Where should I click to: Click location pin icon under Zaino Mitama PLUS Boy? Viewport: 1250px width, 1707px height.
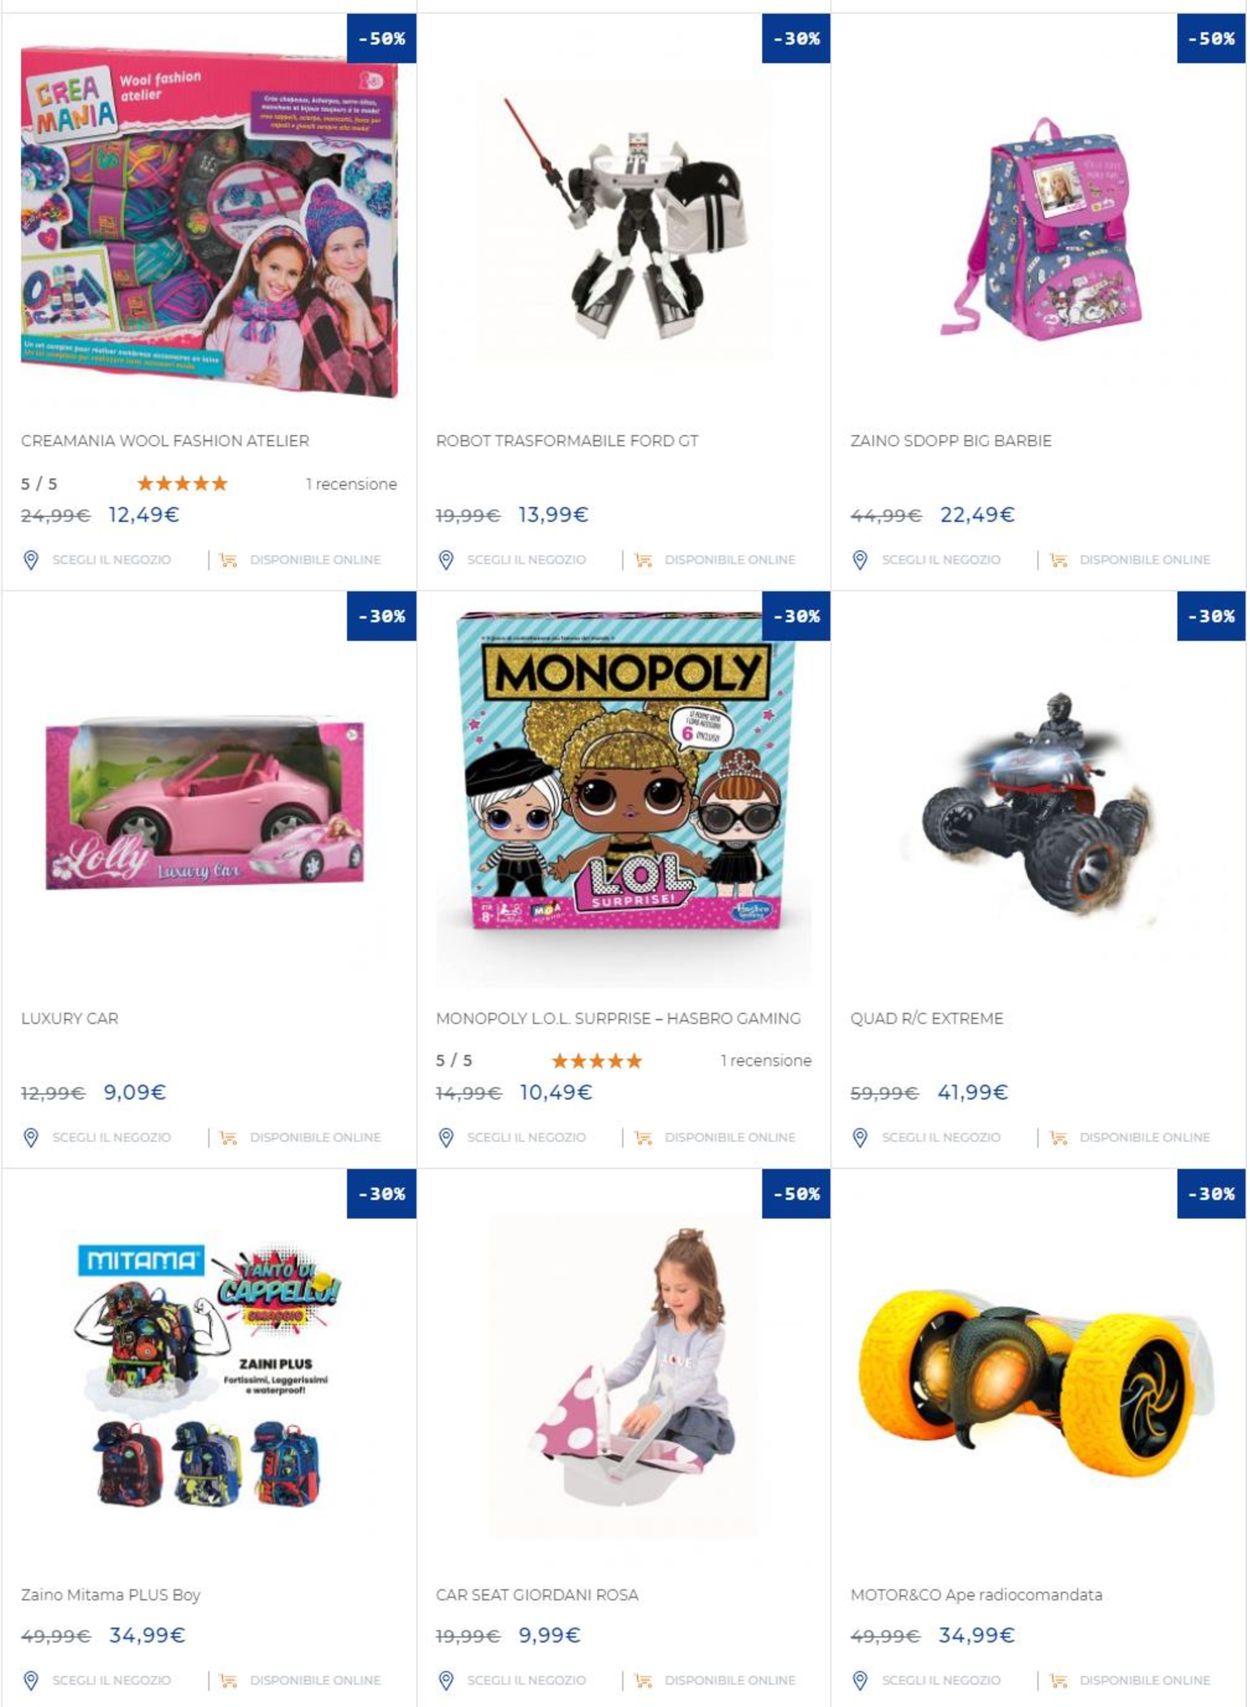pyautogui.click(x=31, y=1680)
